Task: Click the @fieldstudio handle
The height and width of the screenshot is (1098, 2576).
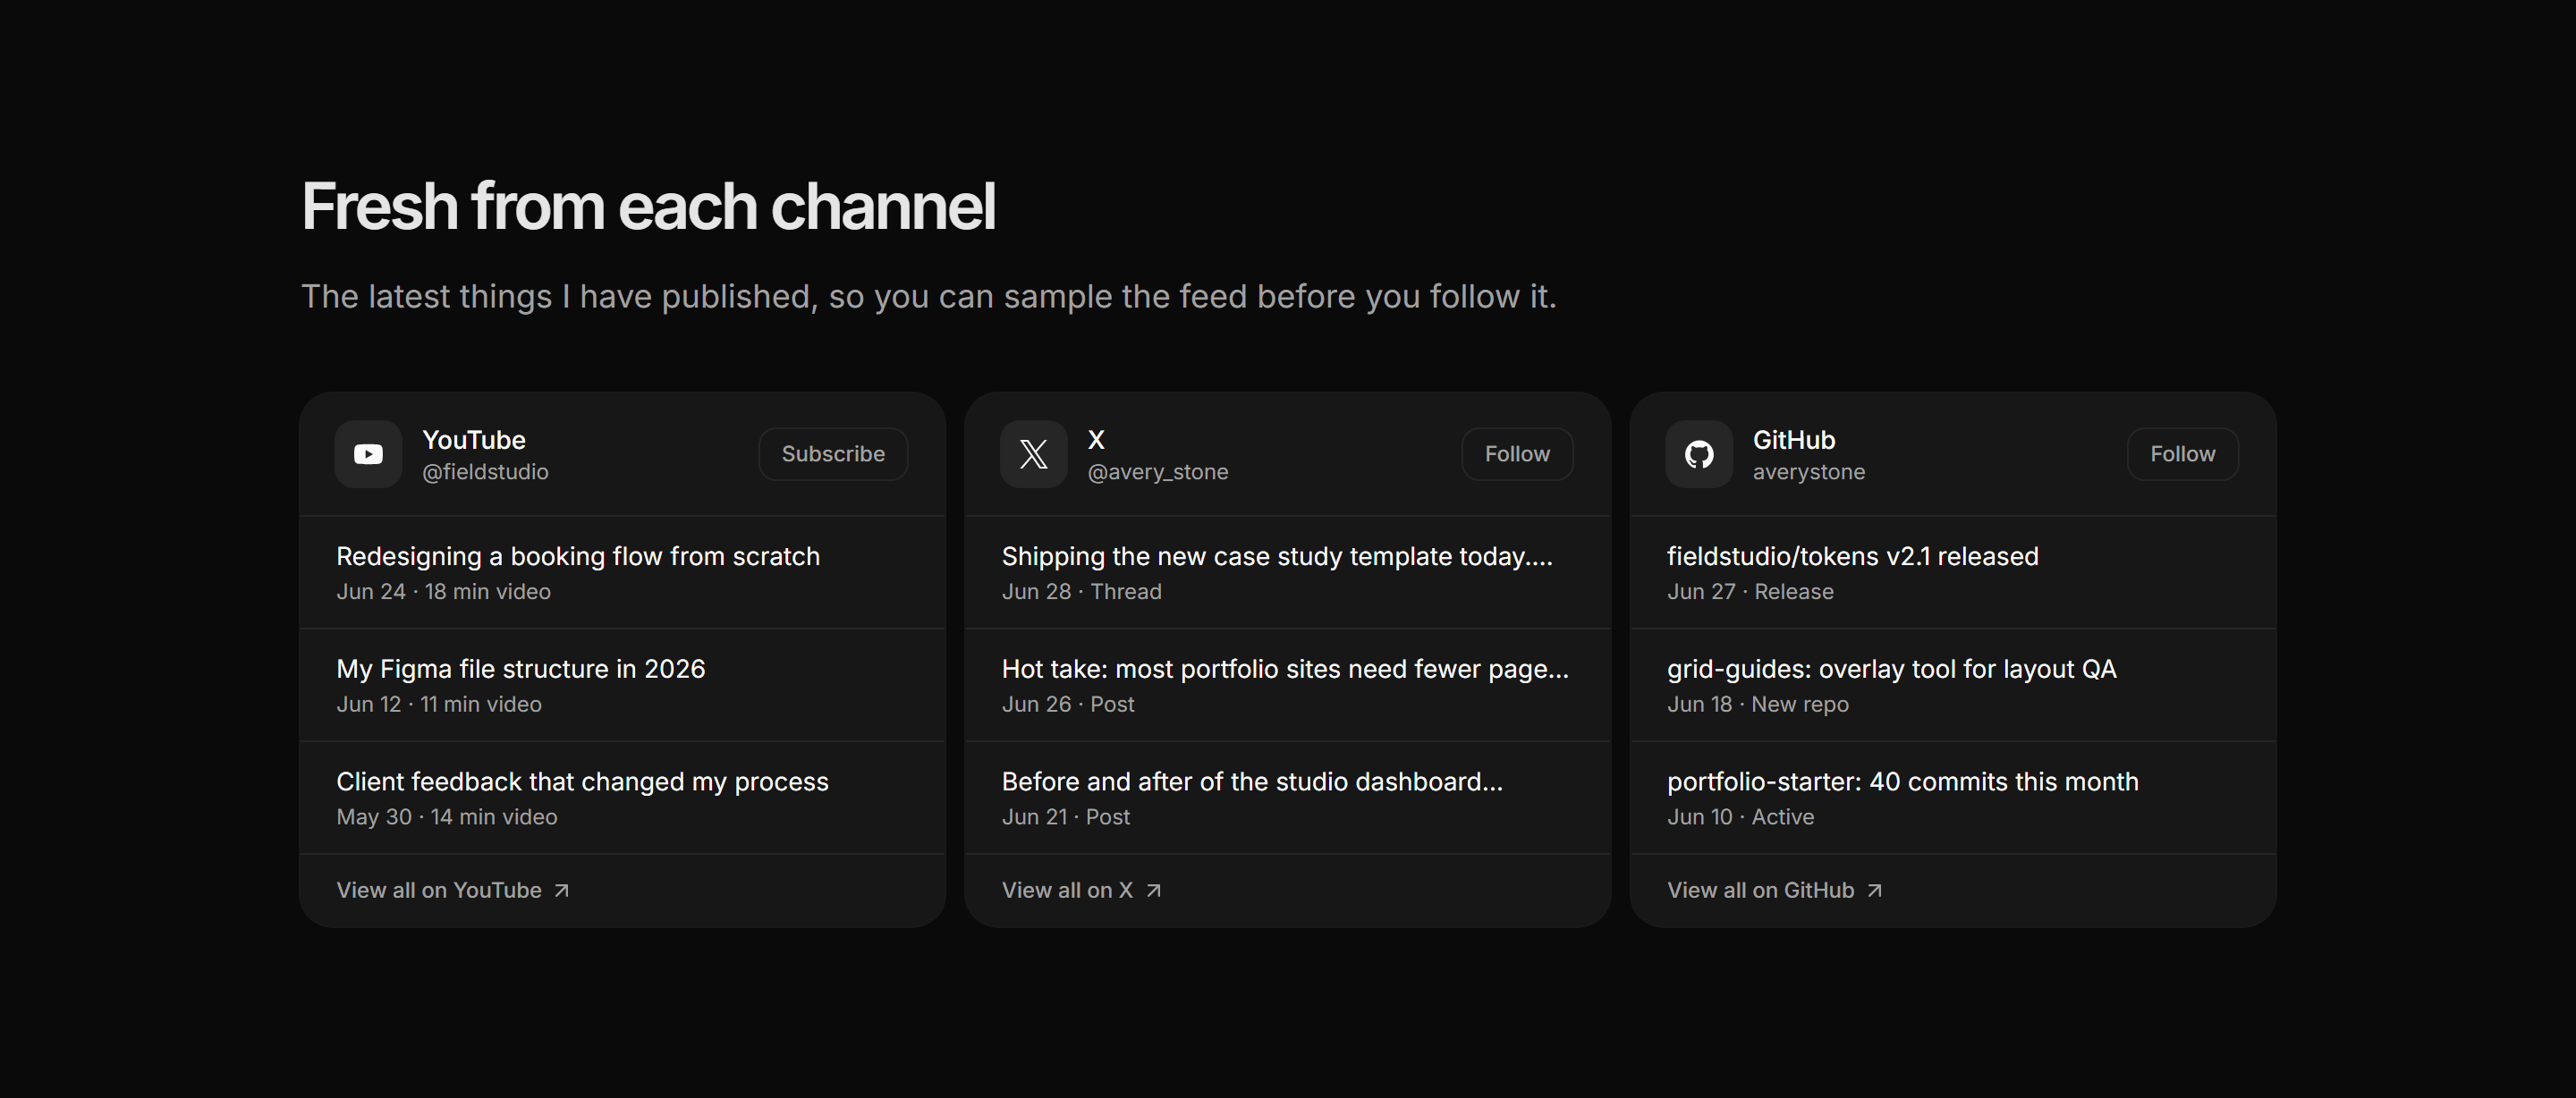Action: click(x=485, y=472)
